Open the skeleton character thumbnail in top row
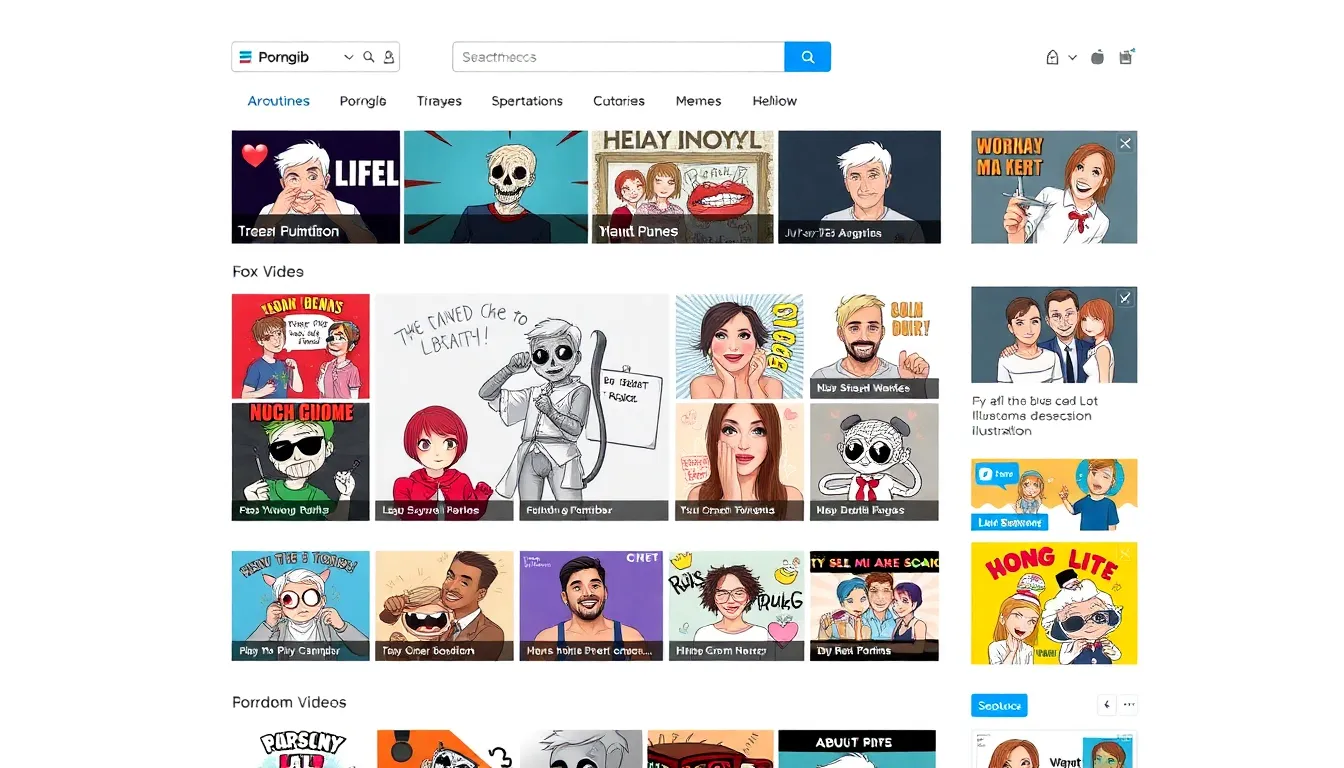1344x768 pixels. [x=495, y=187]
